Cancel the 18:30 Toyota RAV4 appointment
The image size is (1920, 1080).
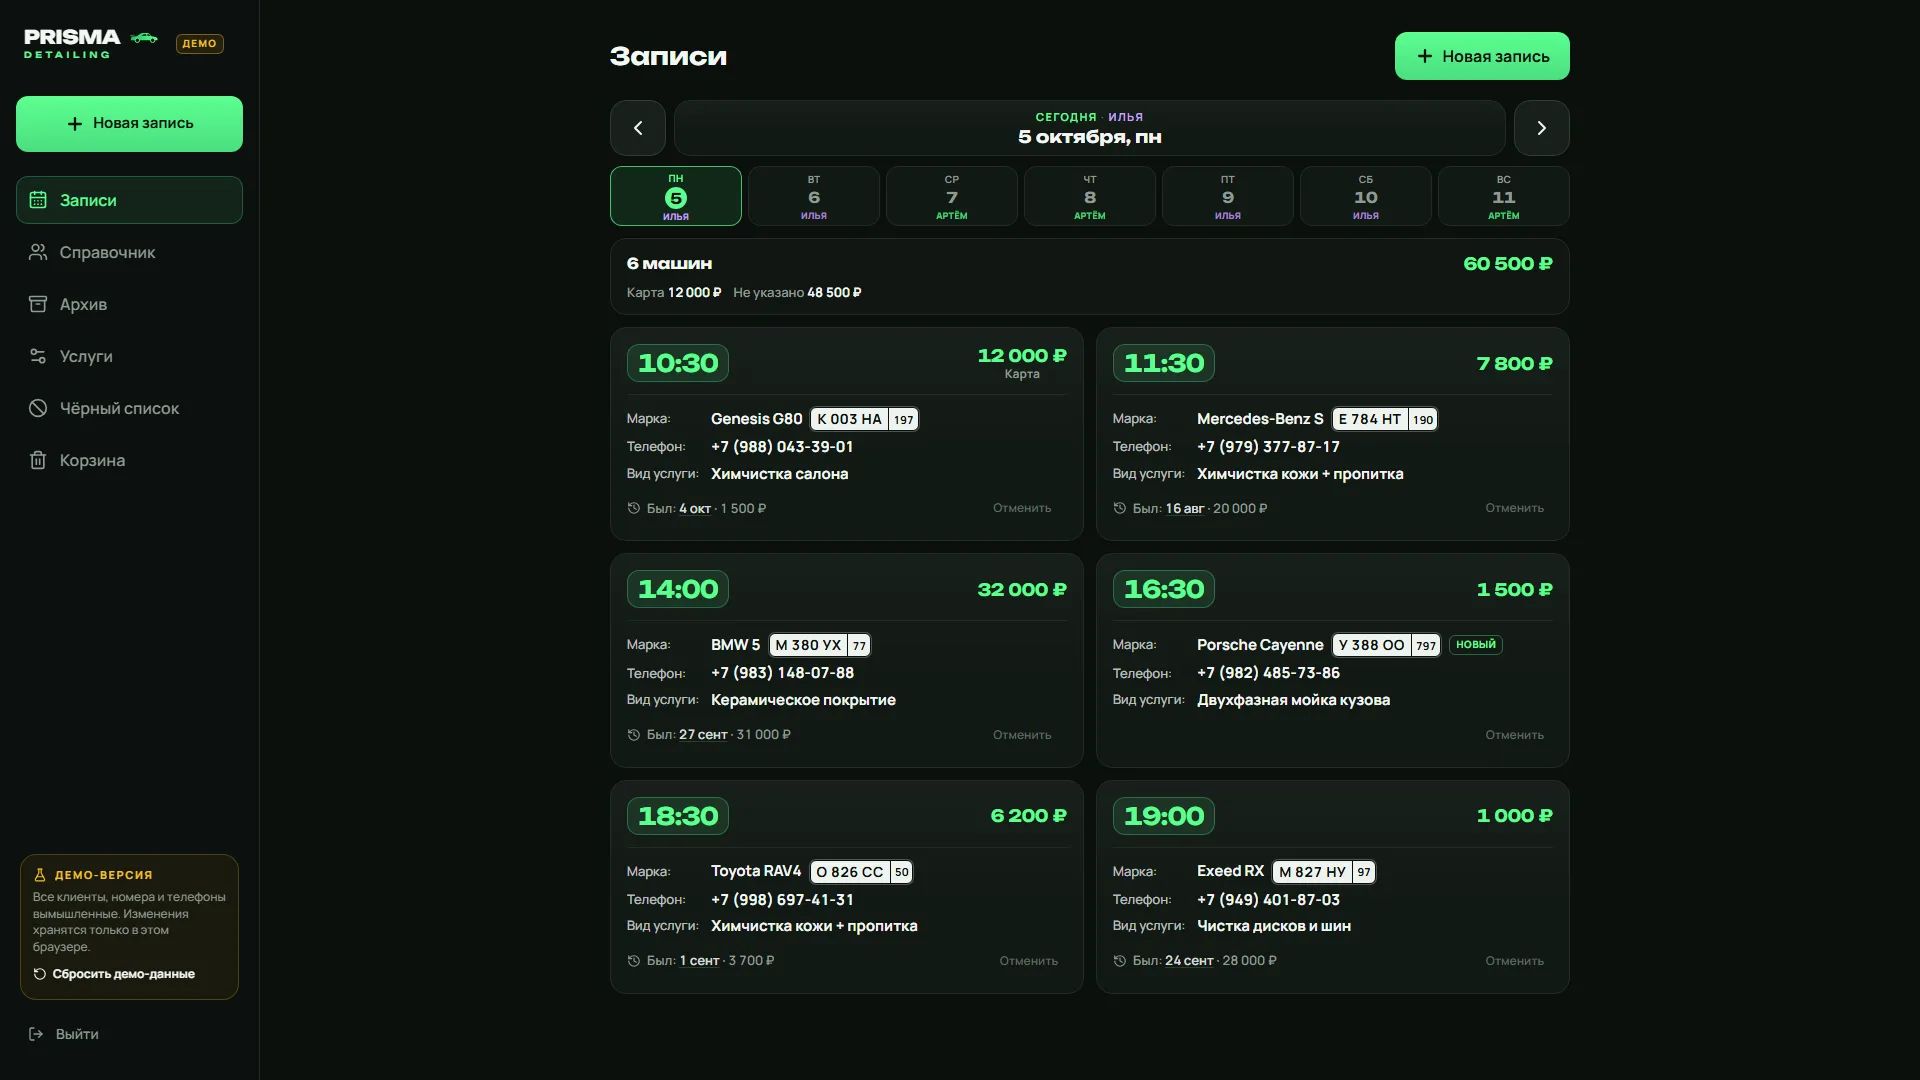(x=1028, y=961)
